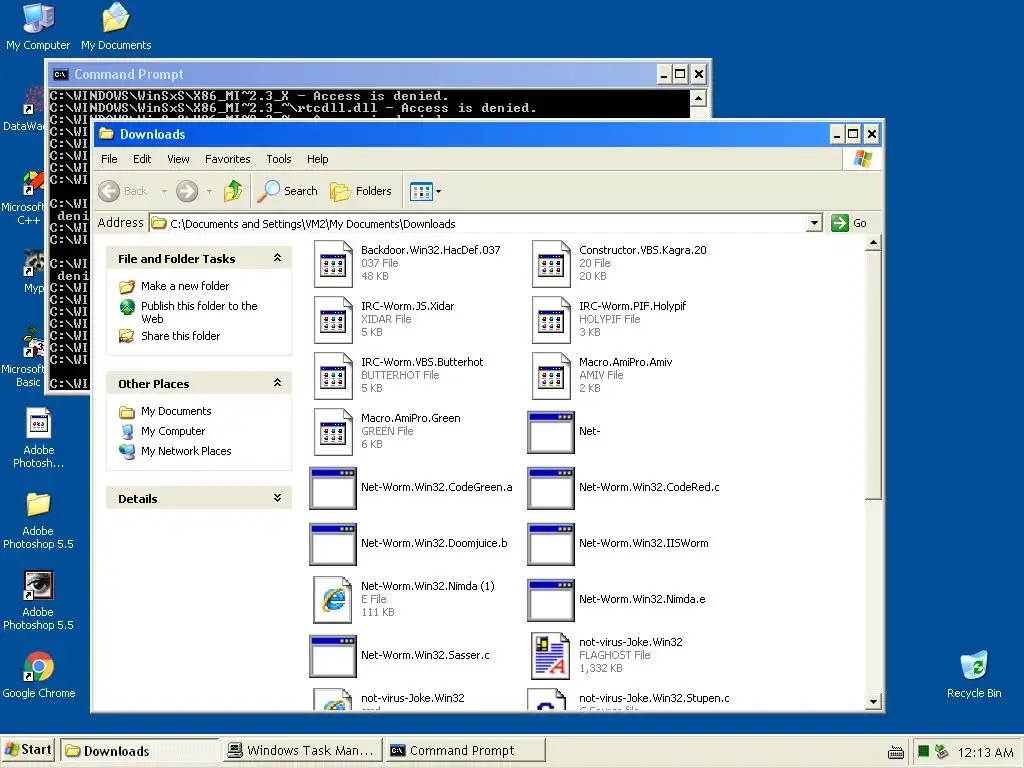Select the Net-Worm.Win32.Sasser.c executable icon

click(333, 657)
